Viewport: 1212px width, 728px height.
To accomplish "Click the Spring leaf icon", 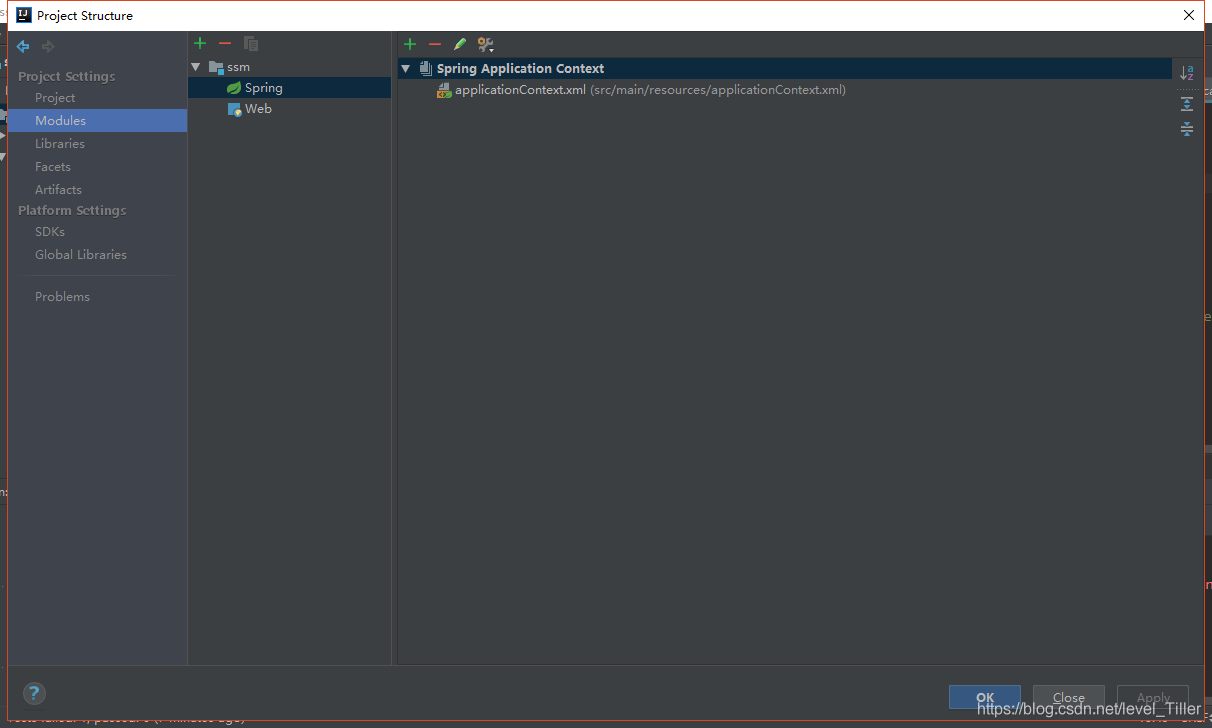I will tap(234, 88).
